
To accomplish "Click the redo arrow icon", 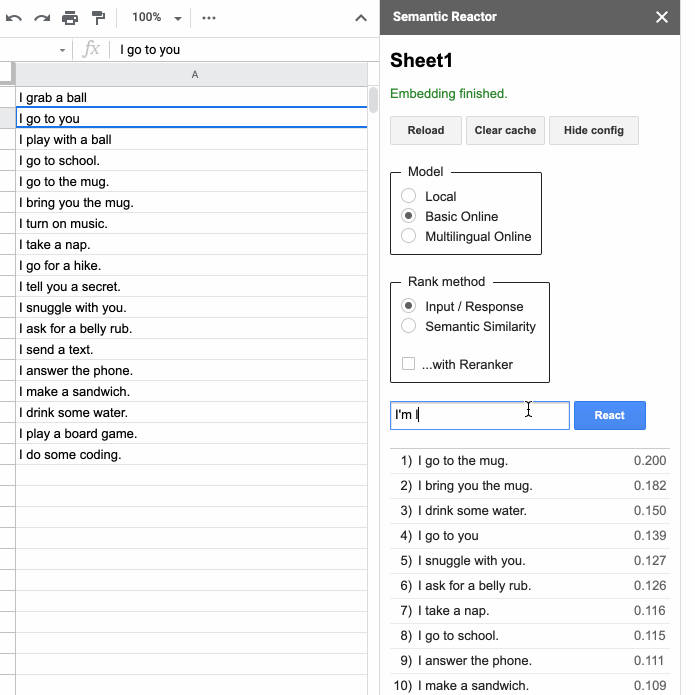I will [x=42, y=18].
